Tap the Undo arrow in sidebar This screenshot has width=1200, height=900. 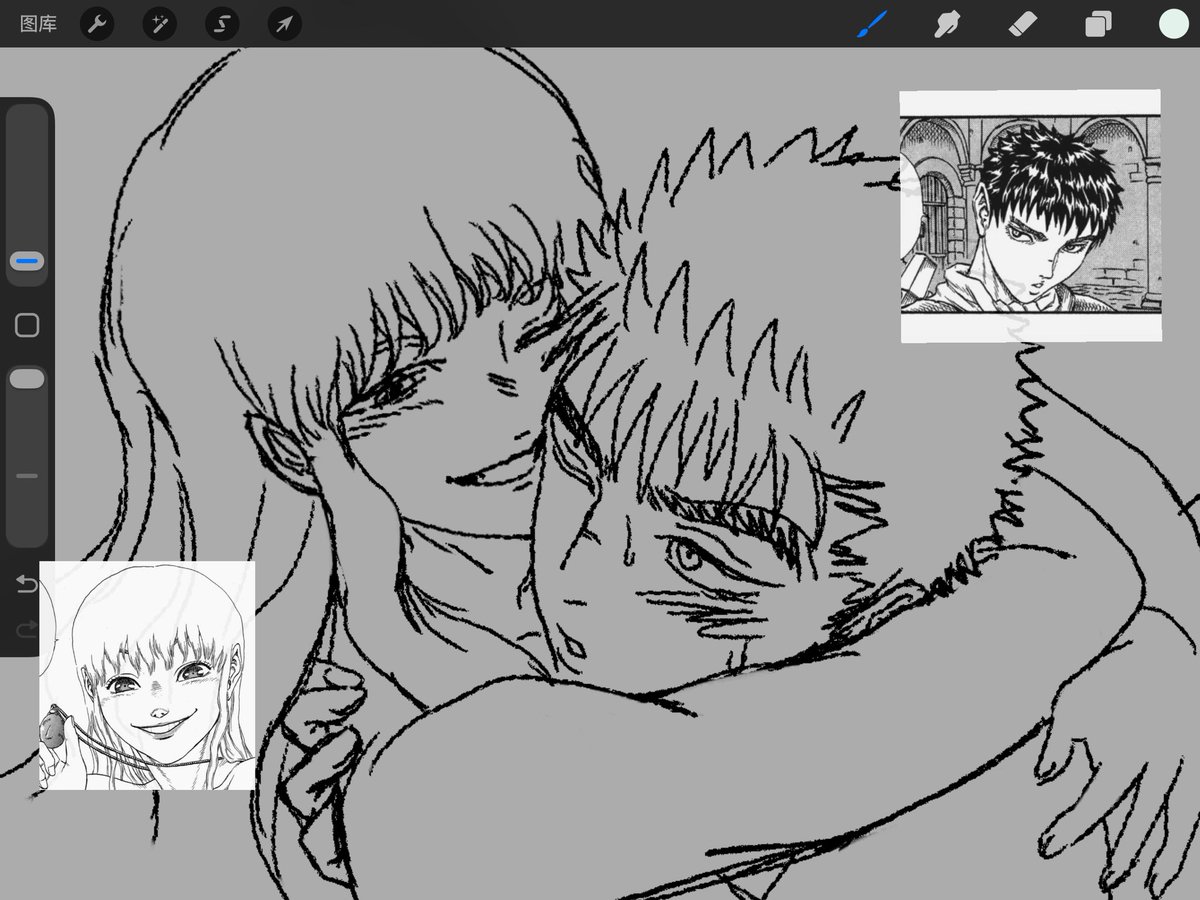pyautogui.click(x=27, y=584)
